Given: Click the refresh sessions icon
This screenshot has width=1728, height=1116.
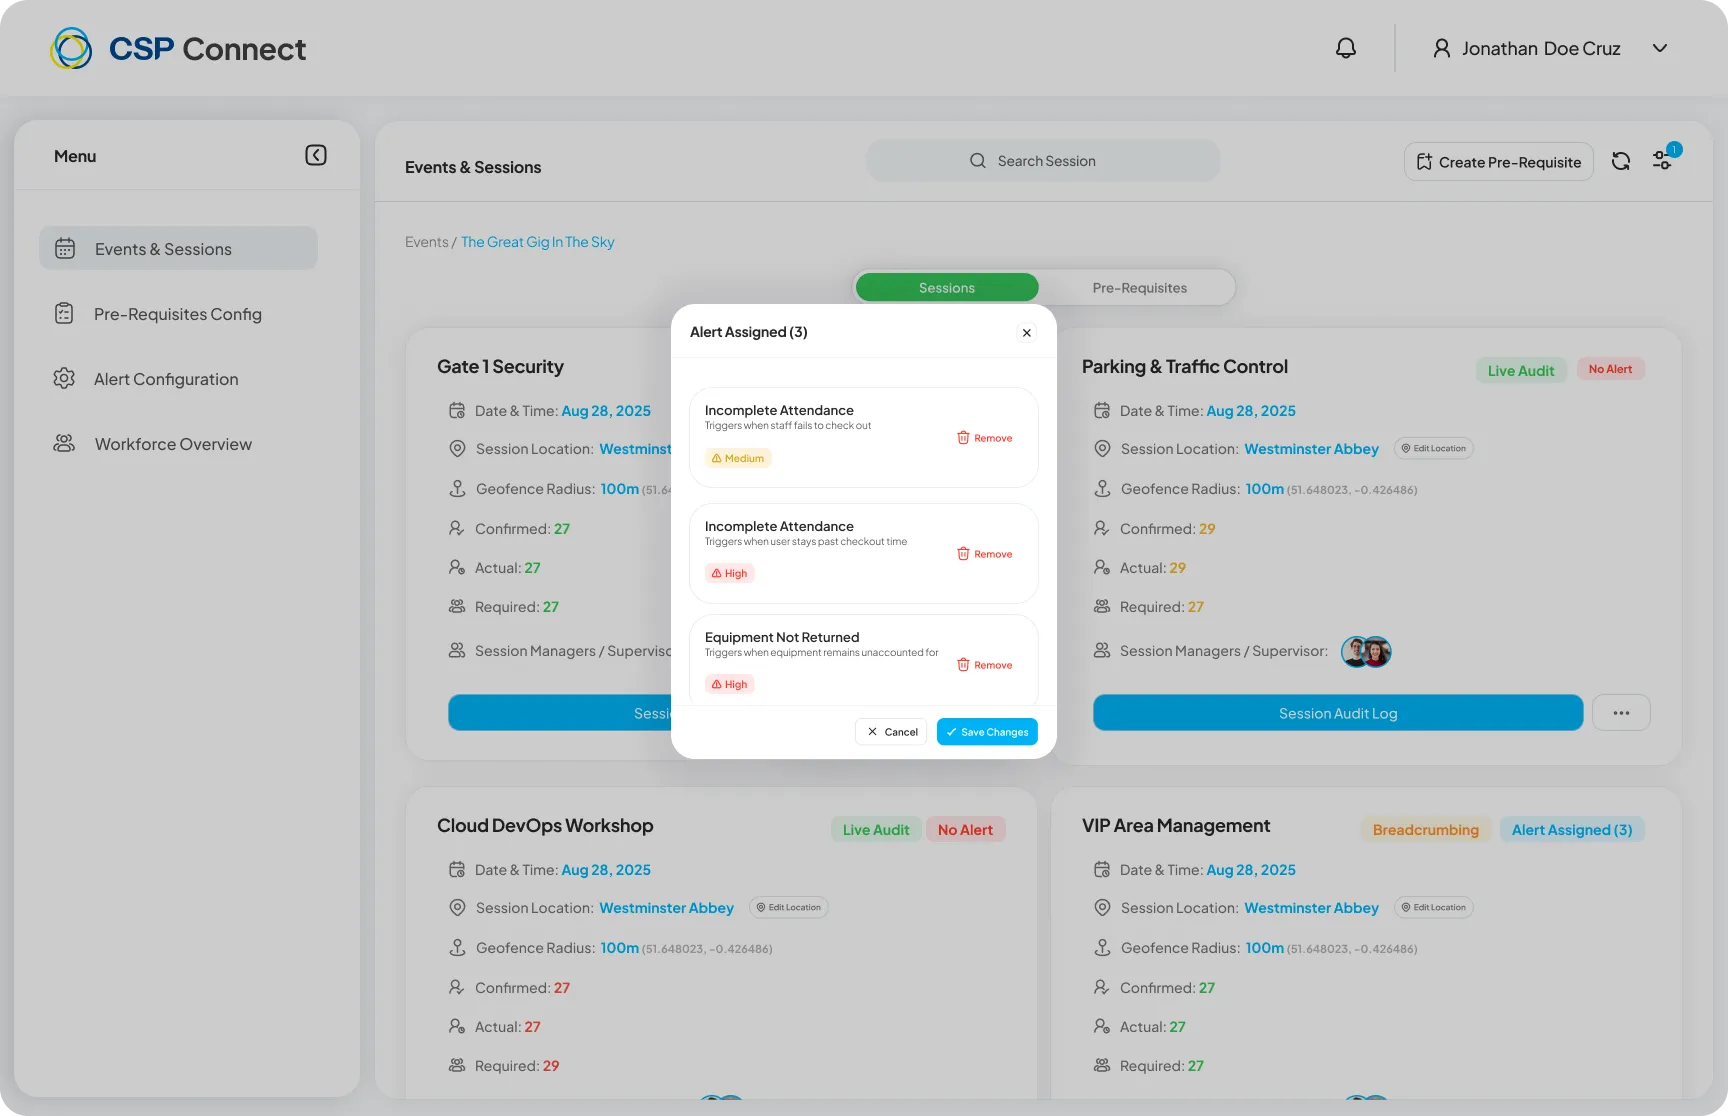Looking at the screenshot, I should pos(1621,161).
